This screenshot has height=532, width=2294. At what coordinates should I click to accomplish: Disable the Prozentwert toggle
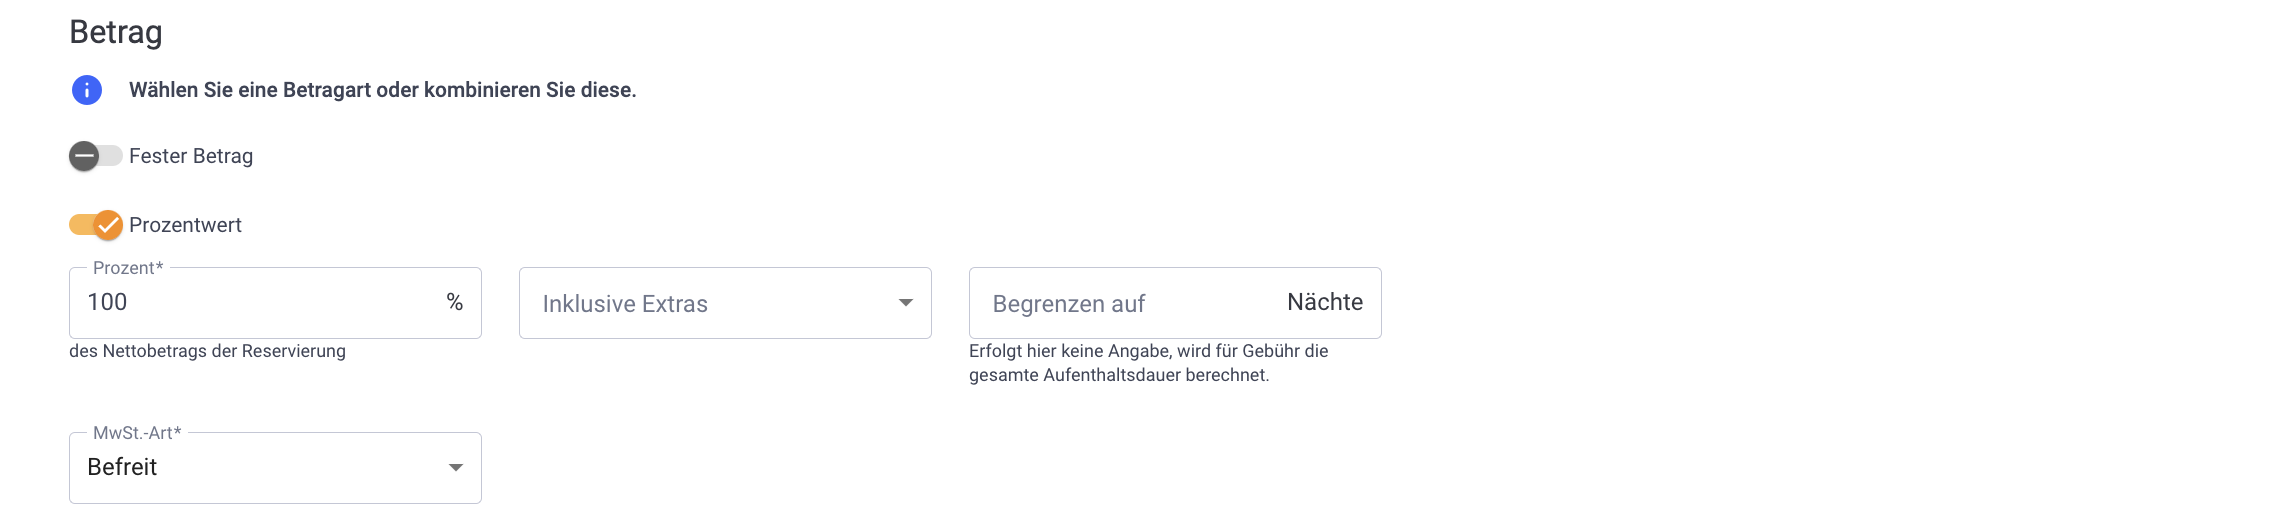tap(96, 225)
